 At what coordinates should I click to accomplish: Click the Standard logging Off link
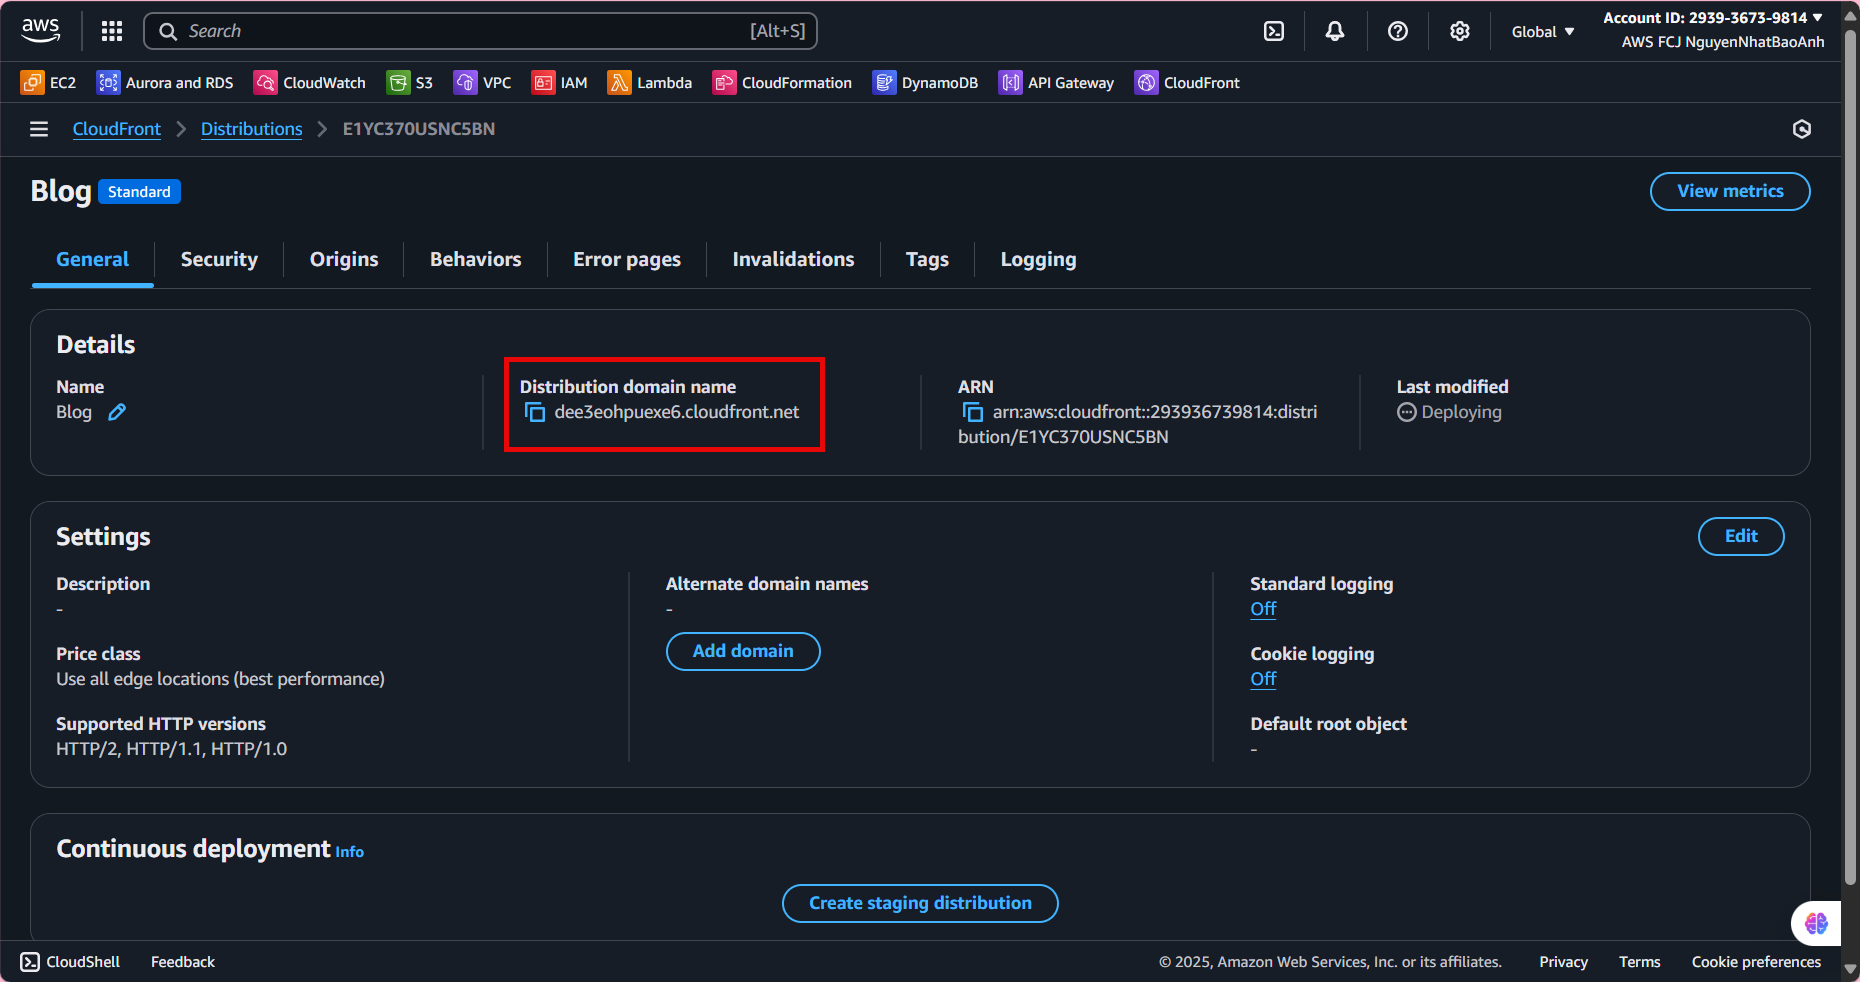coord(1263,609)
